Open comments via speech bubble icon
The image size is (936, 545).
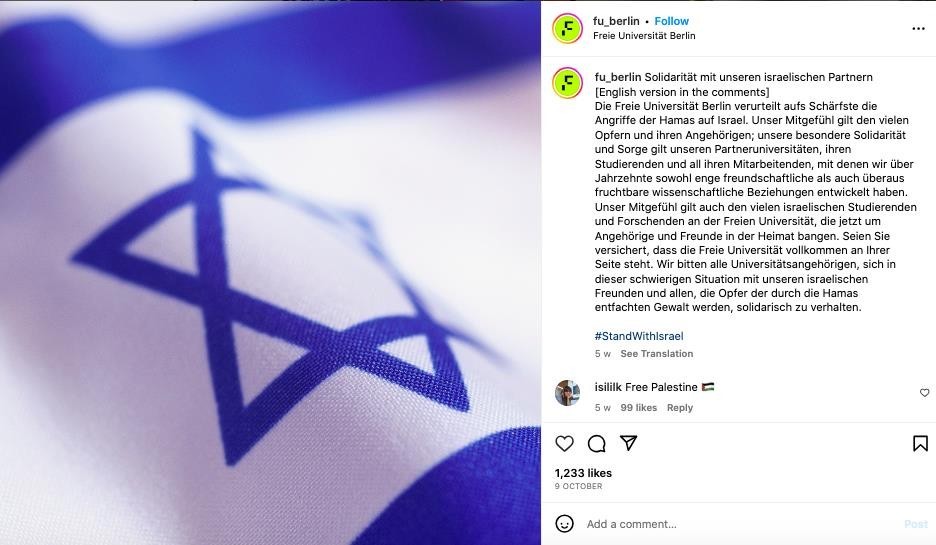[596, 444]
